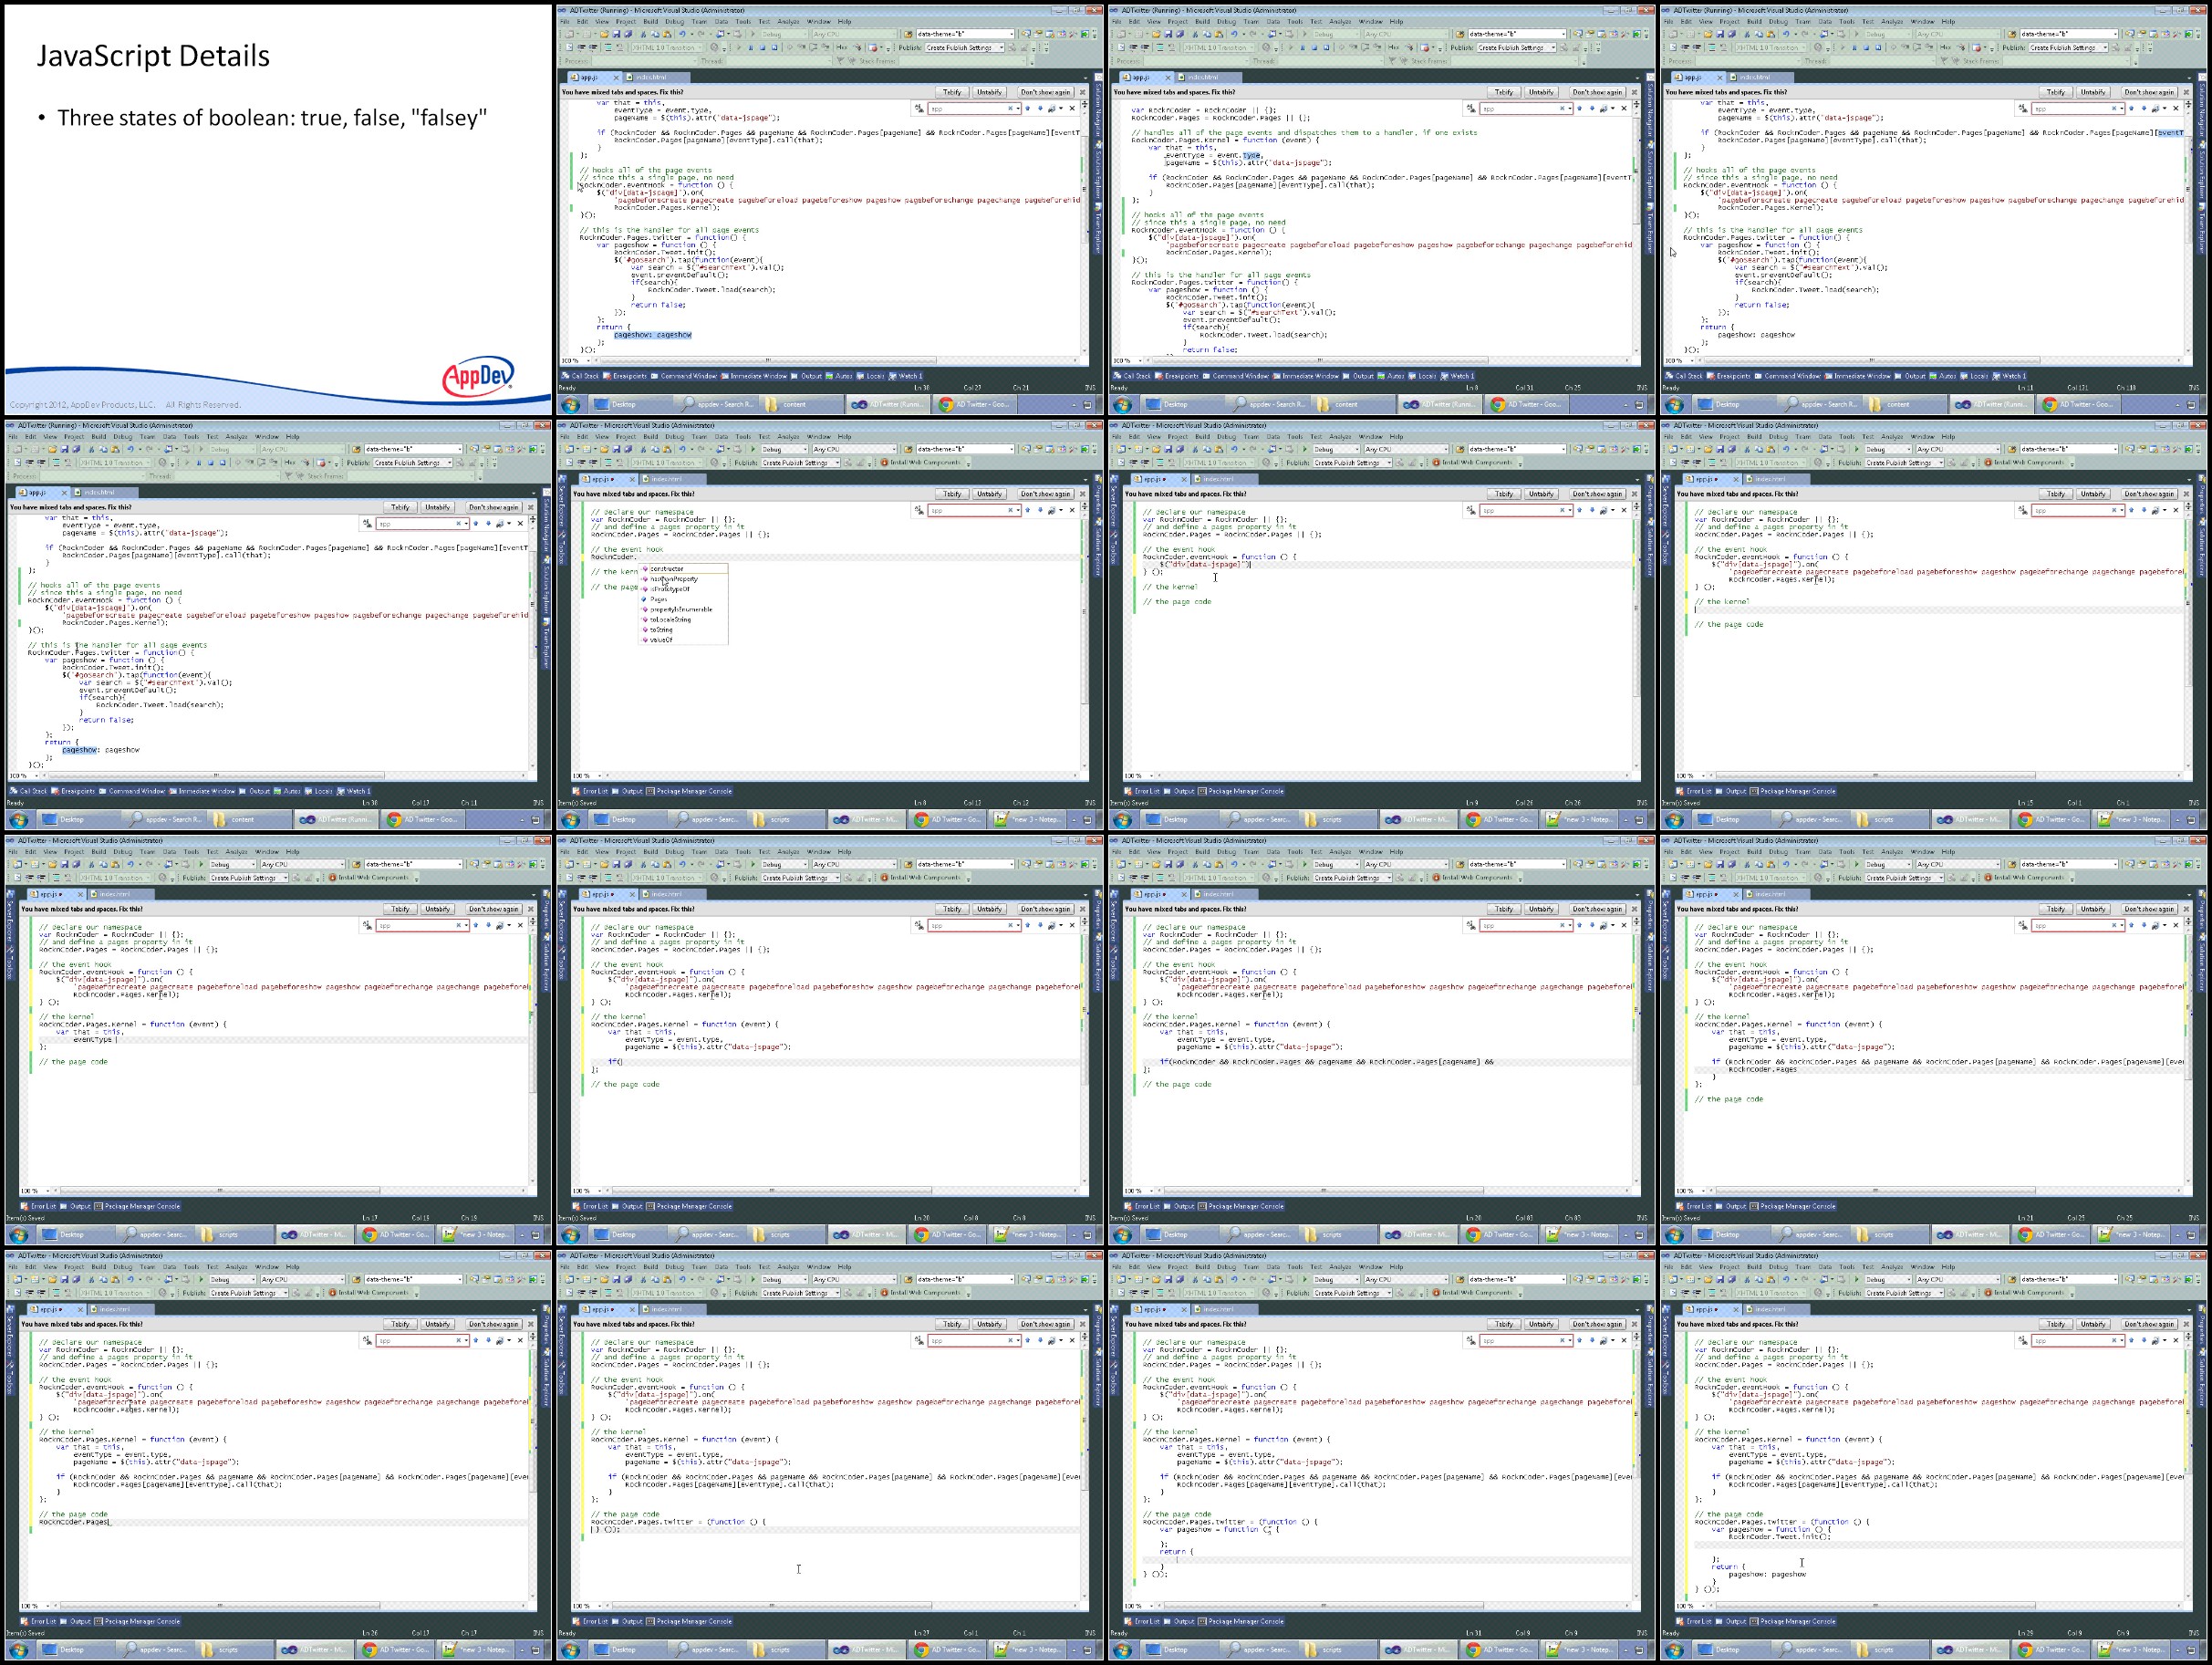Click the editor vertical scrollbar in the Ln 29 frame
Viewport: 2212px width, 1665px height.
[x=2188, y=1470]
